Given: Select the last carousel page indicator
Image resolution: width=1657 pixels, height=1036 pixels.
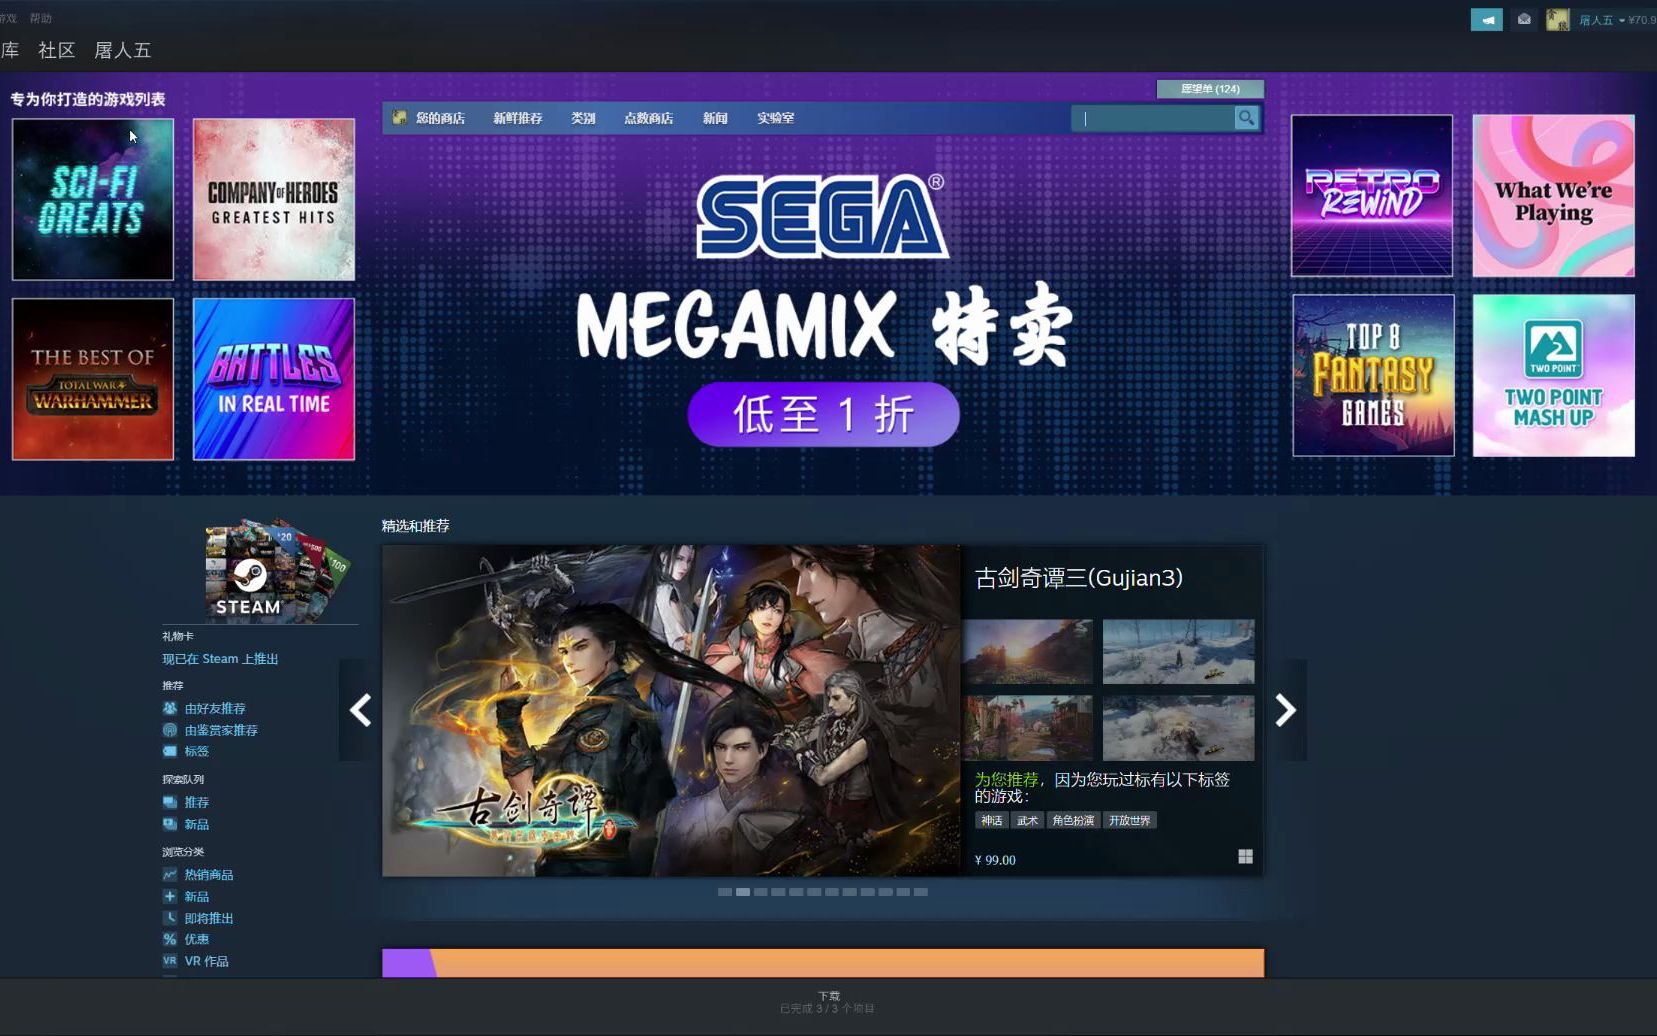Looking at the screenshot, I should pos(921,892).
